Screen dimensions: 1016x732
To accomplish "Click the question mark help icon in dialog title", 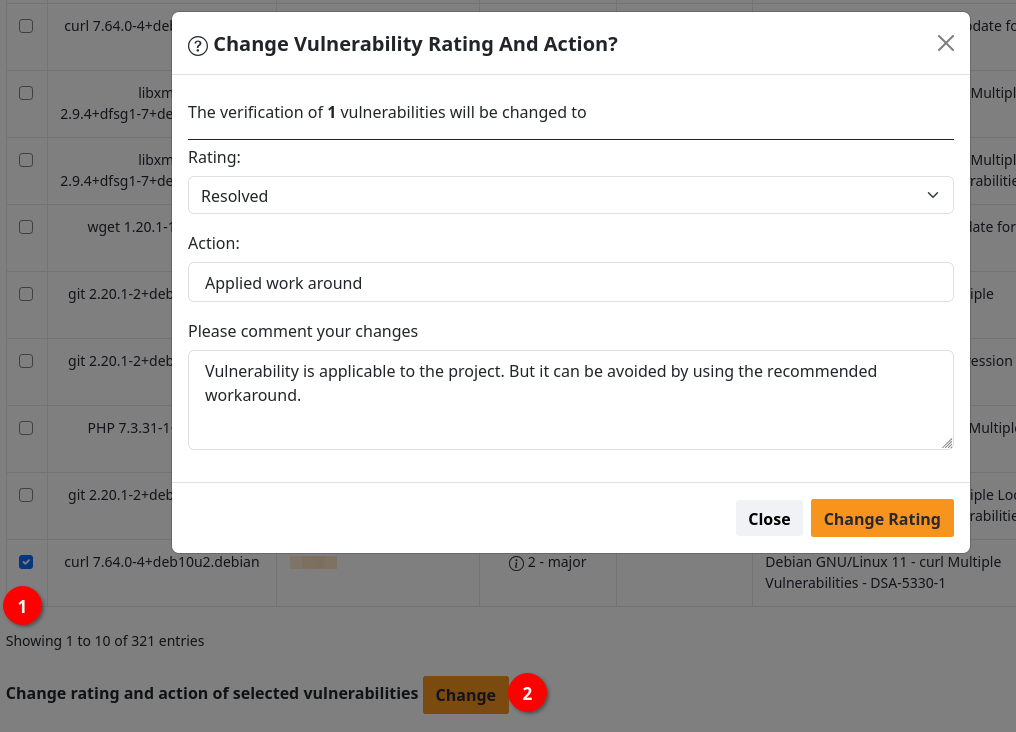I will click(x=198, y=45).
